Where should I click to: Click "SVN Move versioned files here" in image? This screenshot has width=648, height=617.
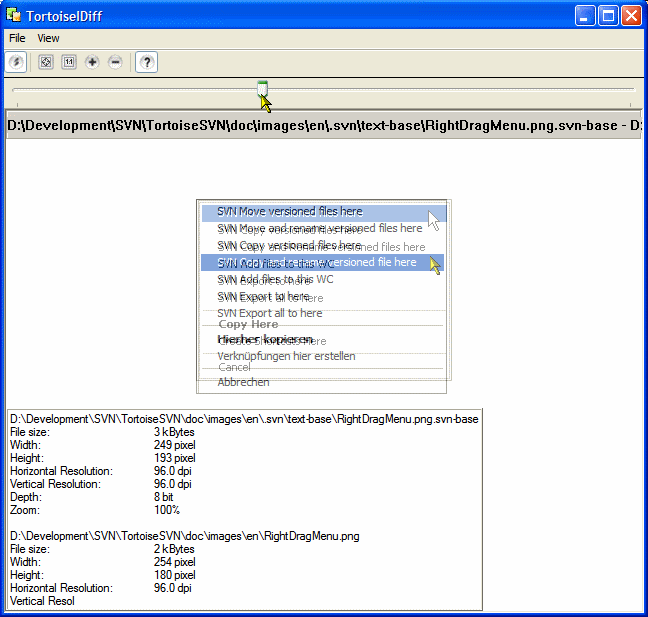click(x=289, y=212)
